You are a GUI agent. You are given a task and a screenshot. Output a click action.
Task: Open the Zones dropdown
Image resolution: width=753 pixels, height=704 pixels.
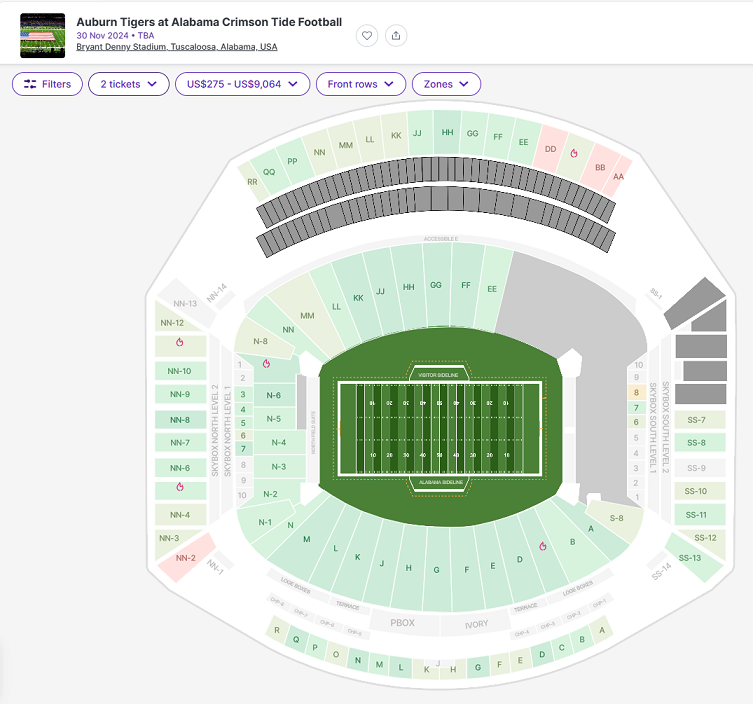click(446, 84)
